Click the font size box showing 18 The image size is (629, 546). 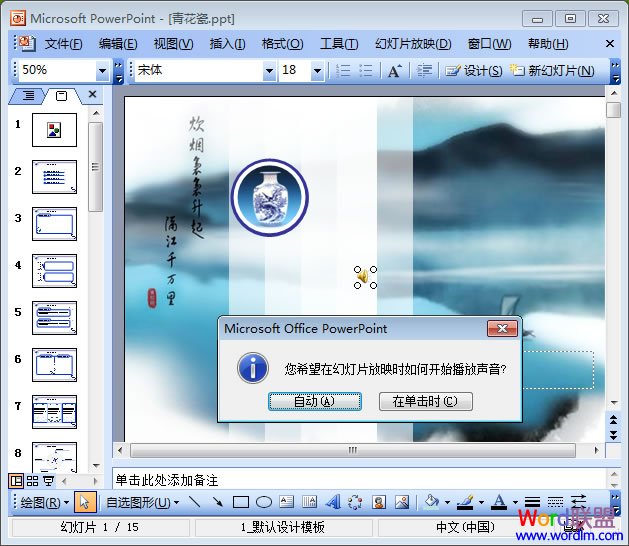295,71
